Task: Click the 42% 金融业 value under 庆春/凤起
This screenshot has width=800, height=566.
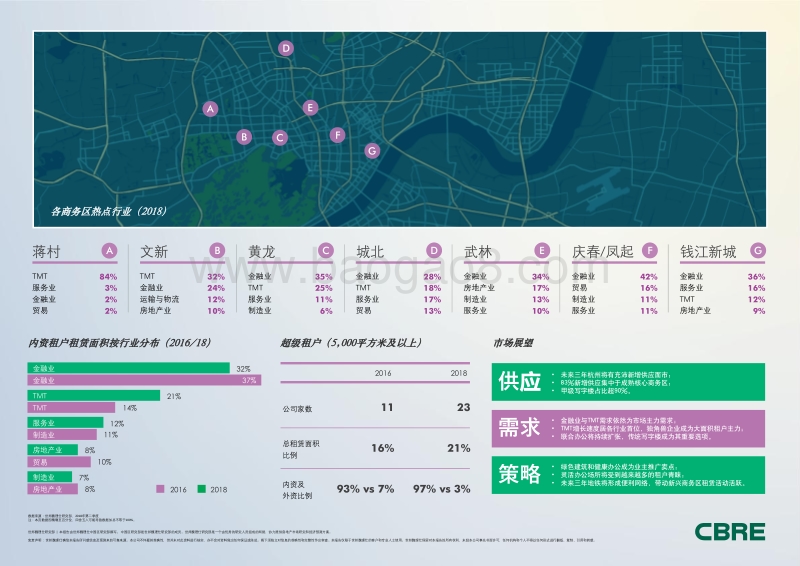Action: [x=648, y=277]
